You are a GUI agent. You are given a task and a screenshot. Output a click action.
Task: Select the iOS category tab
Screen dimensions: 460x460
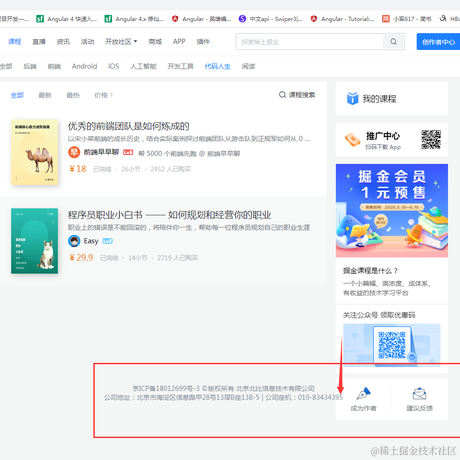[x=114, y=66]
